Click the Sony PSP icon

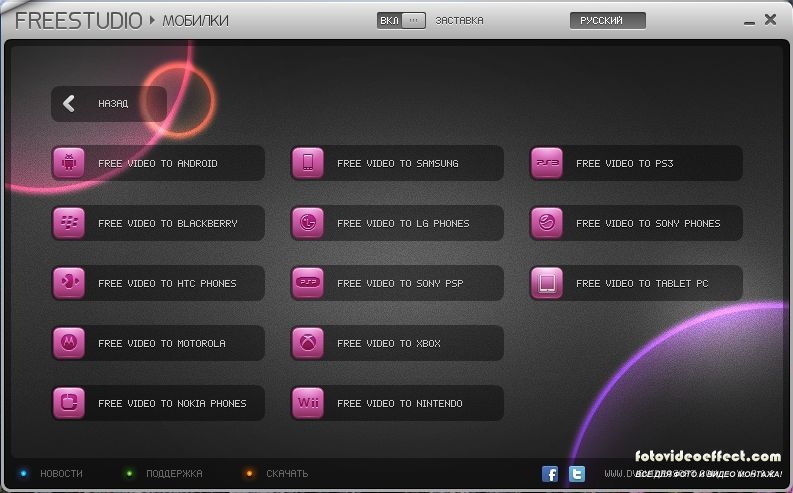point(307,283)
